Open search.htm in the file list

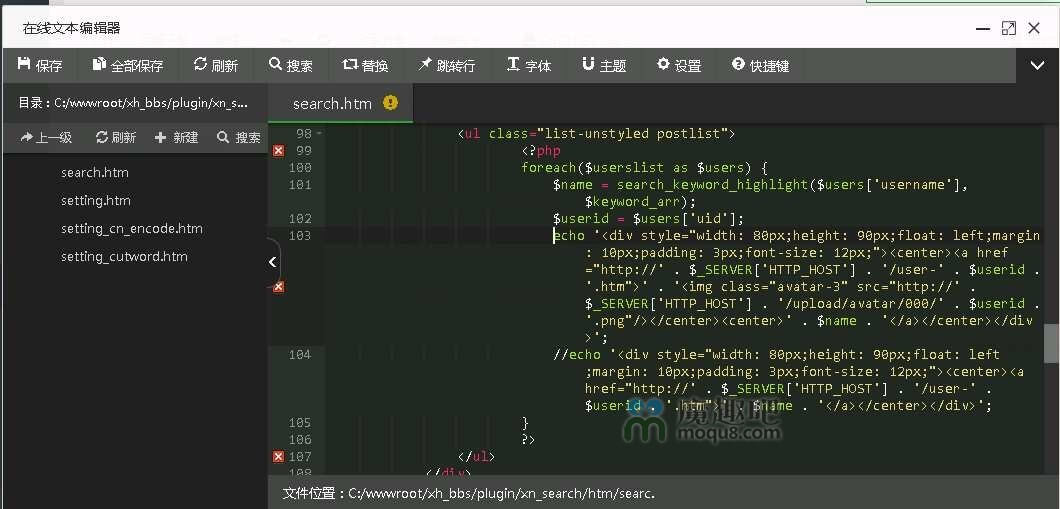click(95, 172)
